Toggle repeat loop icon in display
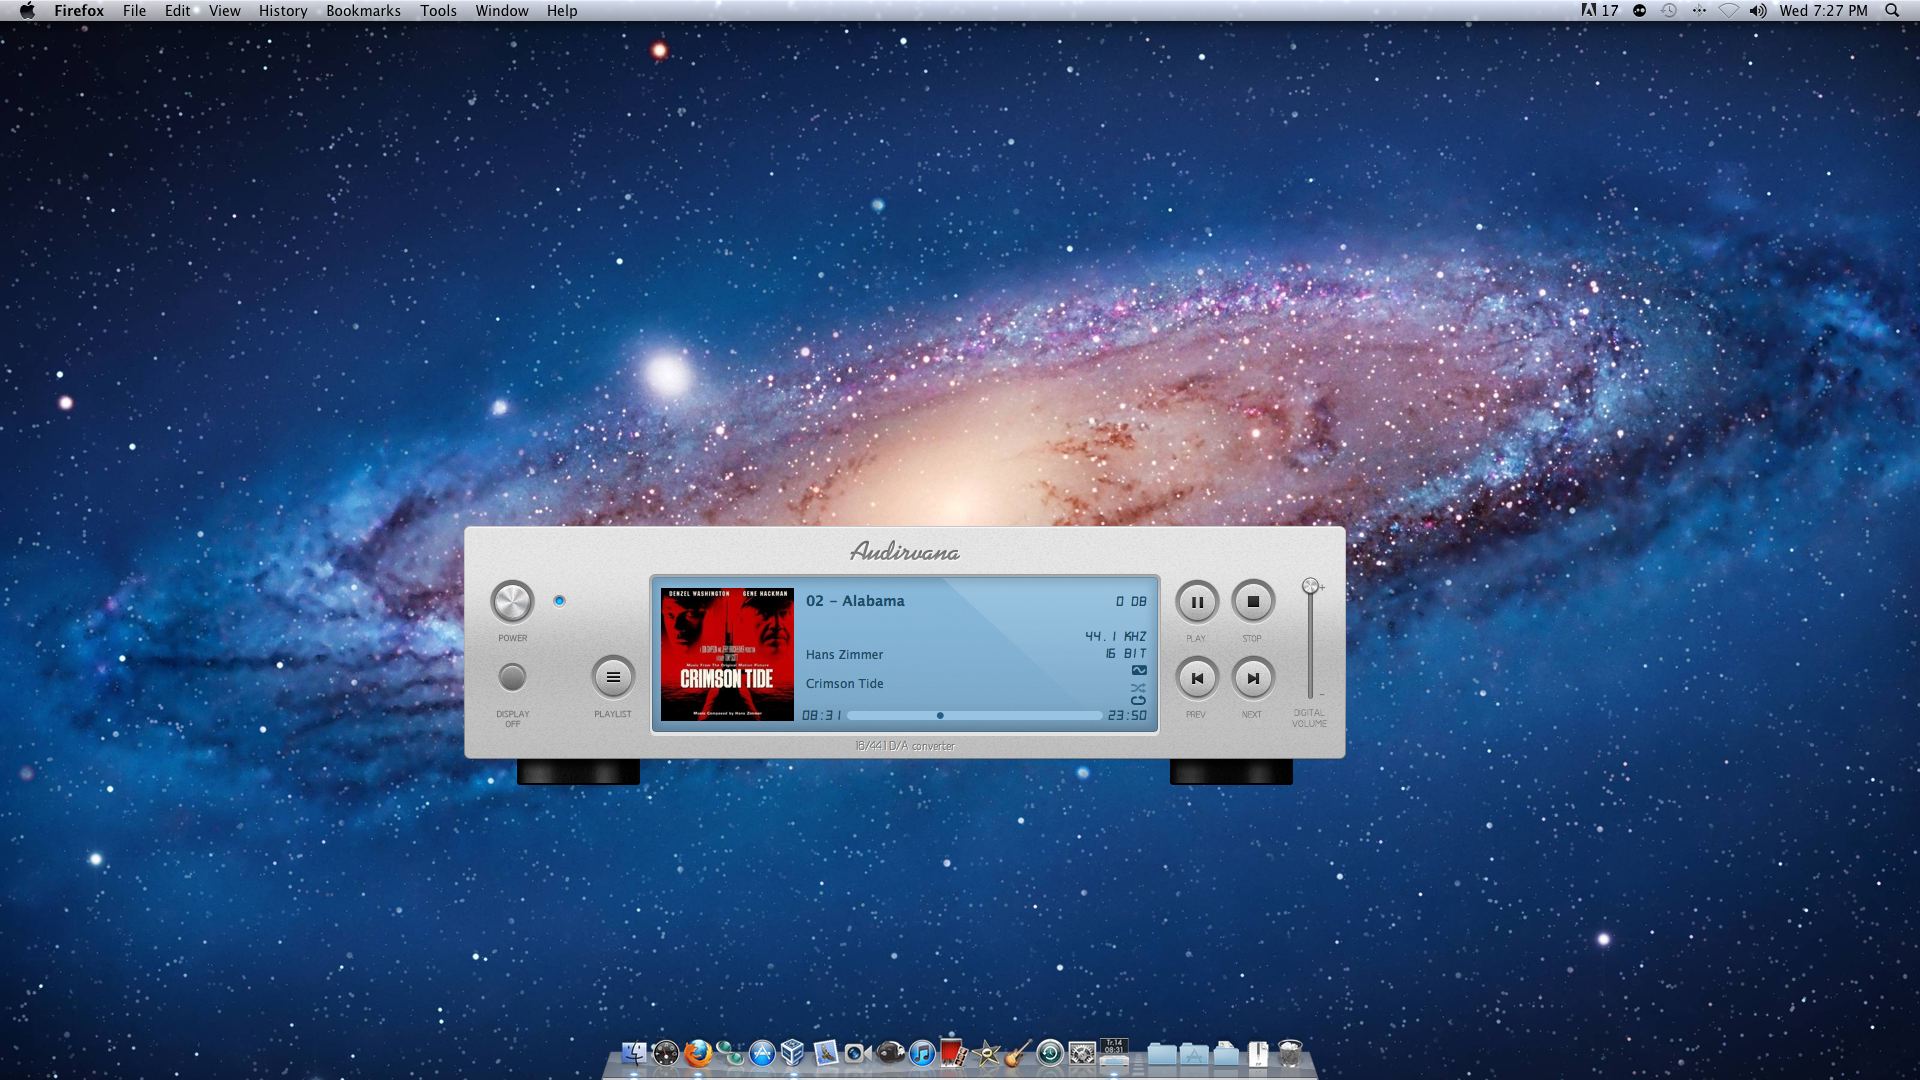1920x1080 pixels. click(x=1138, y=701)
